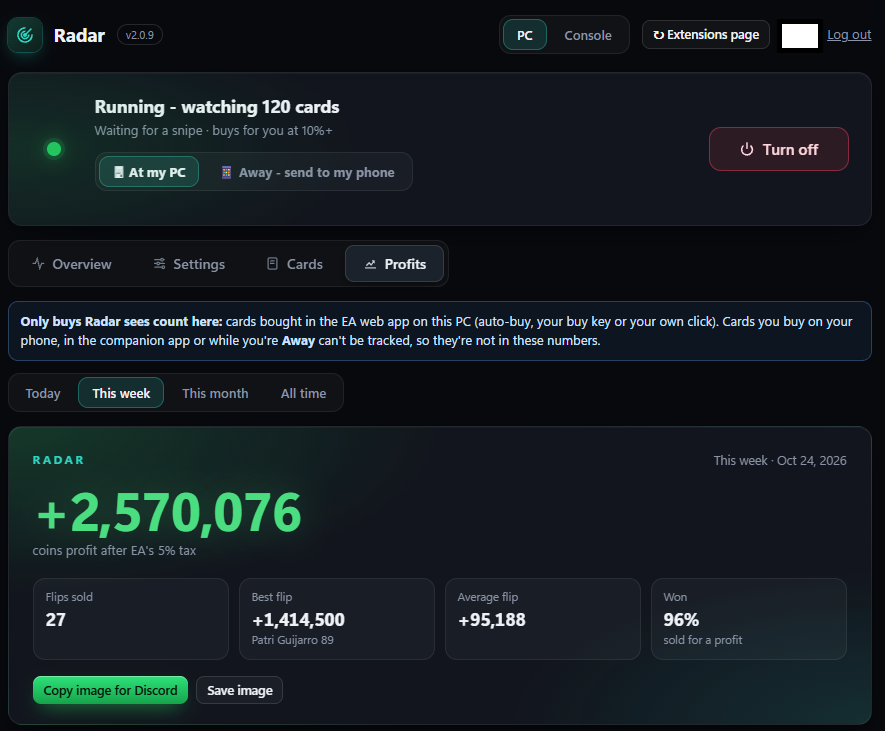
Task: Click the PC icon beside At my PC
Action: (119, 172)
